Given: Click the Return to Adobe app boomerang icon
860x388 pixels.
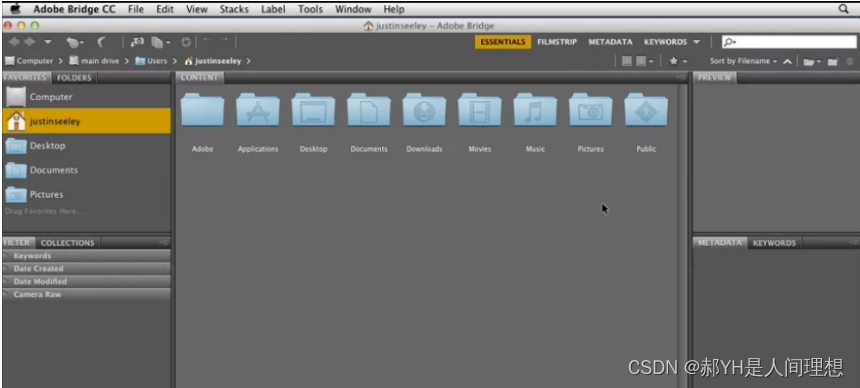Looking at the screenshot, I should pyautogui.click(x=101, y=42).
